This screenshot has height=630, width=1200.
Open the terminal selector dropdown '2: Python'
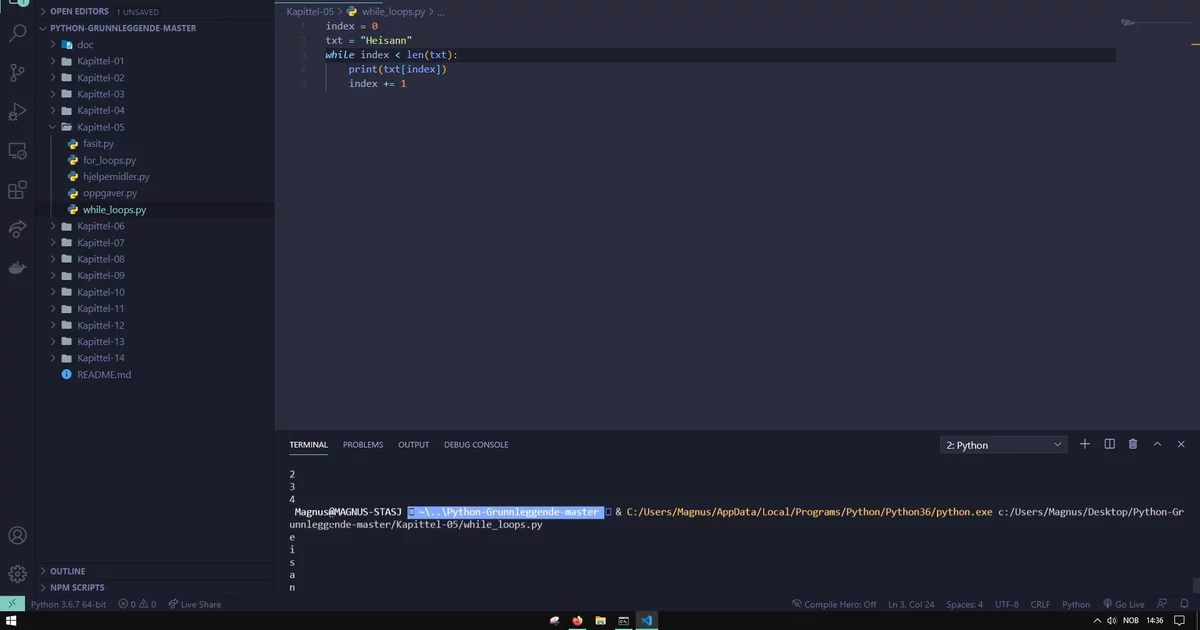pyautogui.click(x=1003, y=445)
